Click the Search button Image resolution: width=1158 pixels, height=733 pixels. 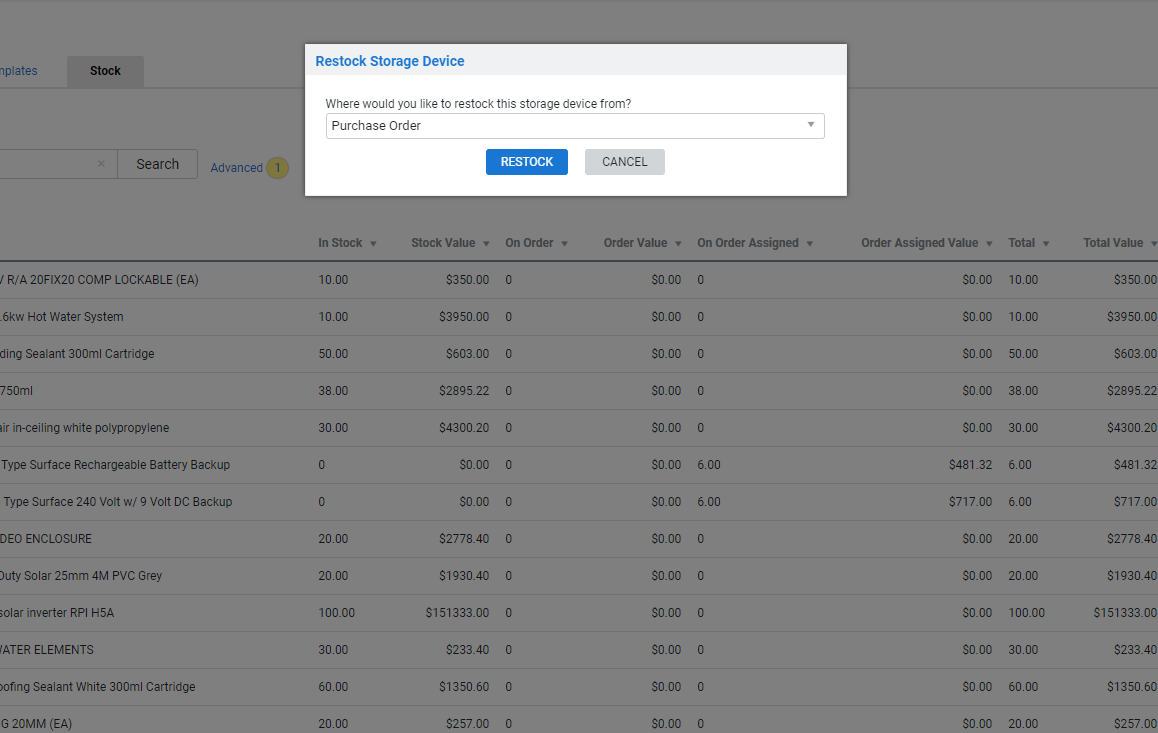click(x=157, y=163)
